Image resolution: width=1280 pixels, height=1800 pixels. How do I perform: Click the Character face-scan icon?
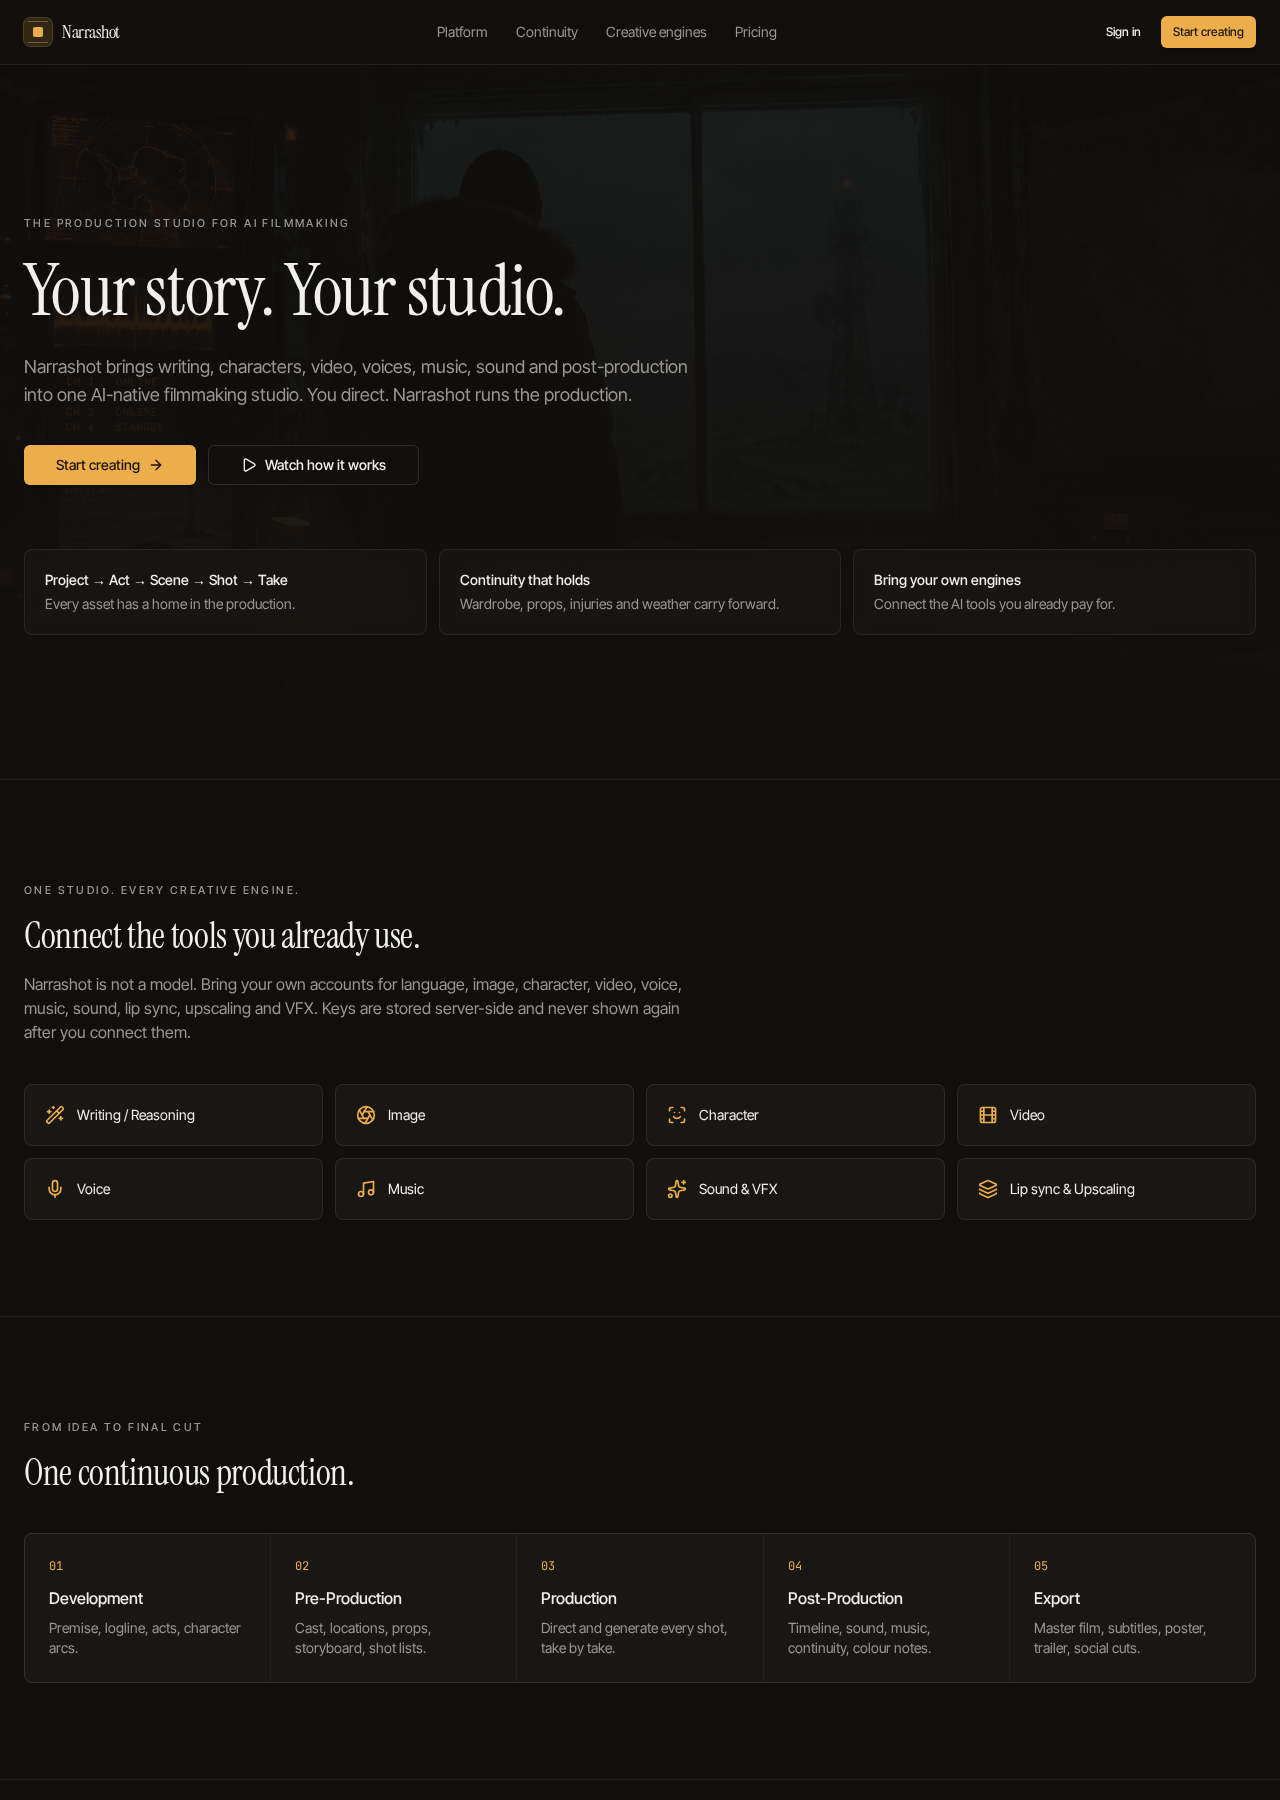[677, 1115]
